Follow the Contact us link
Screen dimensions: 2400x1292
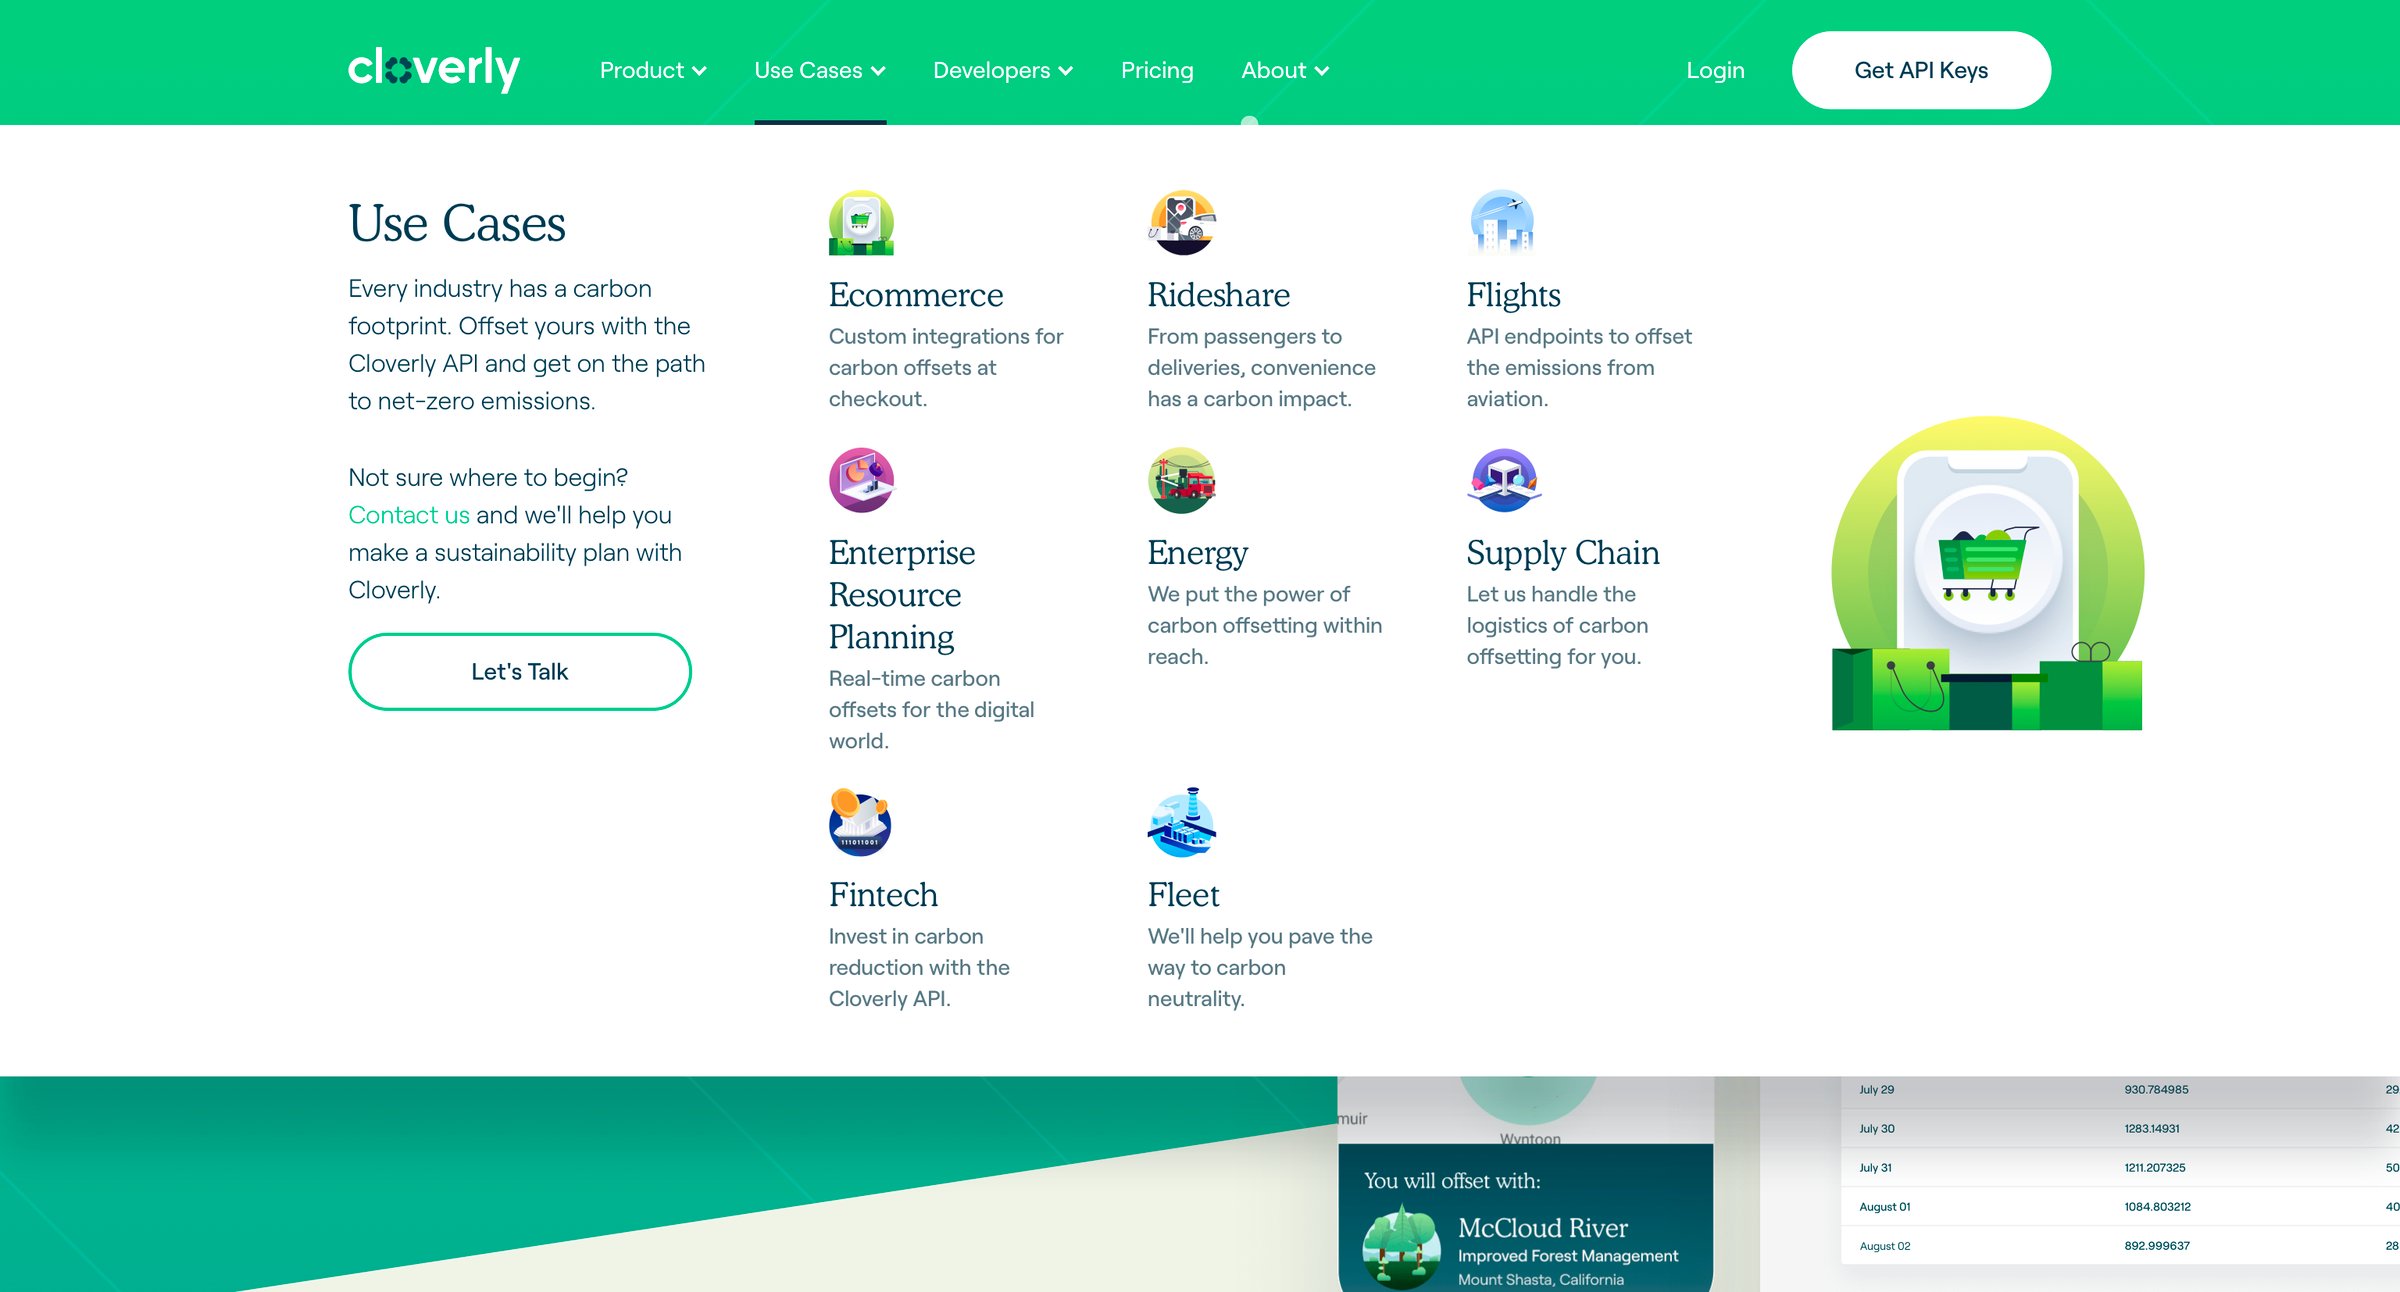(409, 515)
